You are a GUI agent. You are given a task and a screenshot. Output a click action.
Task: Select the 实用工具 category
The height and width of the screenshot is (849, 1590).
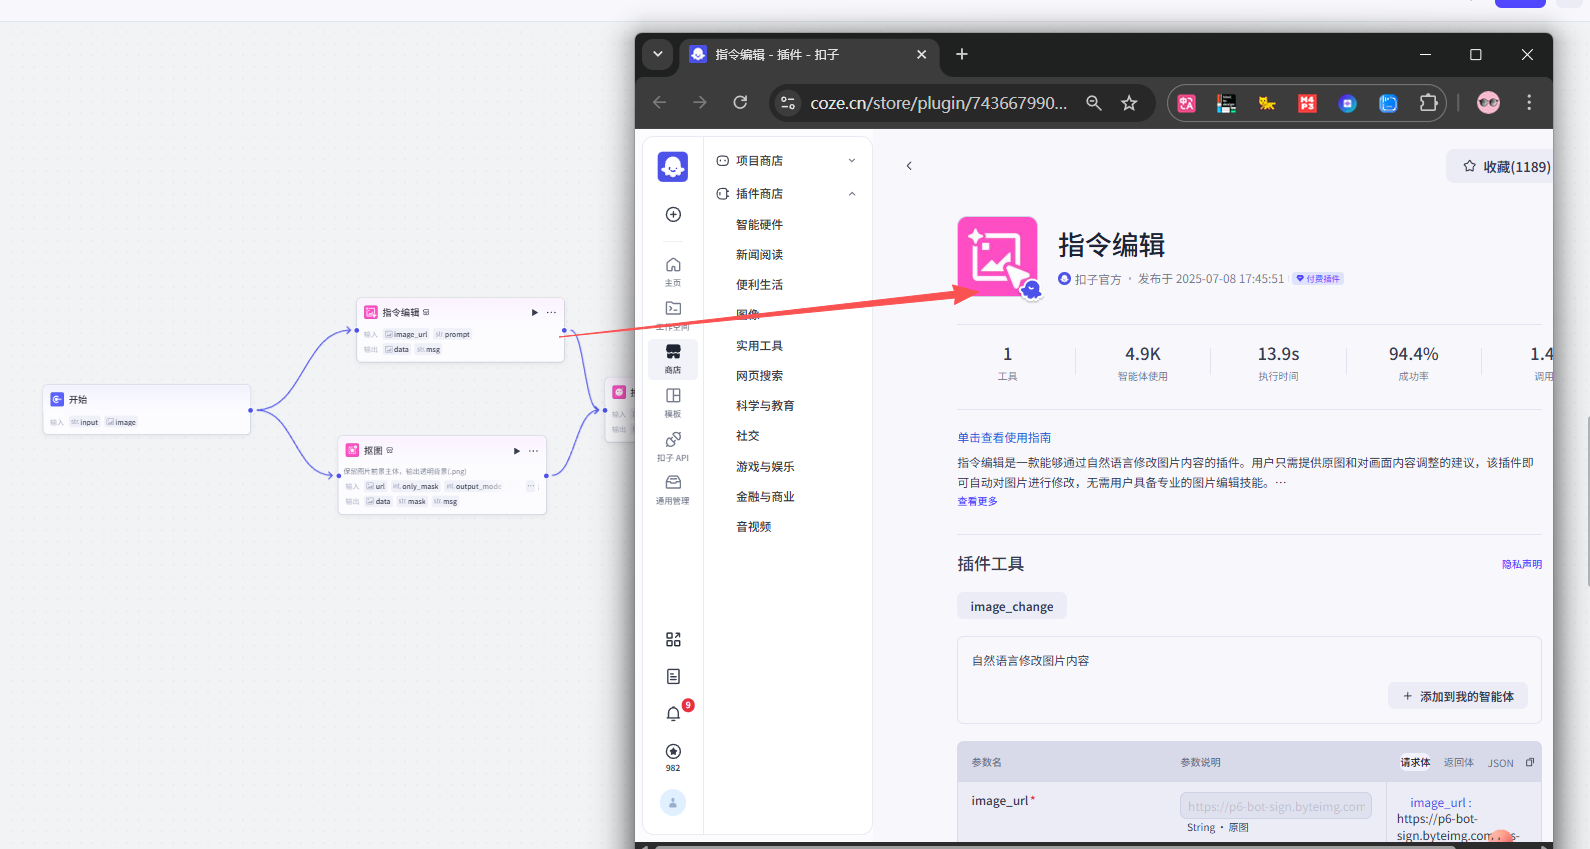click(x=759, y=345)
